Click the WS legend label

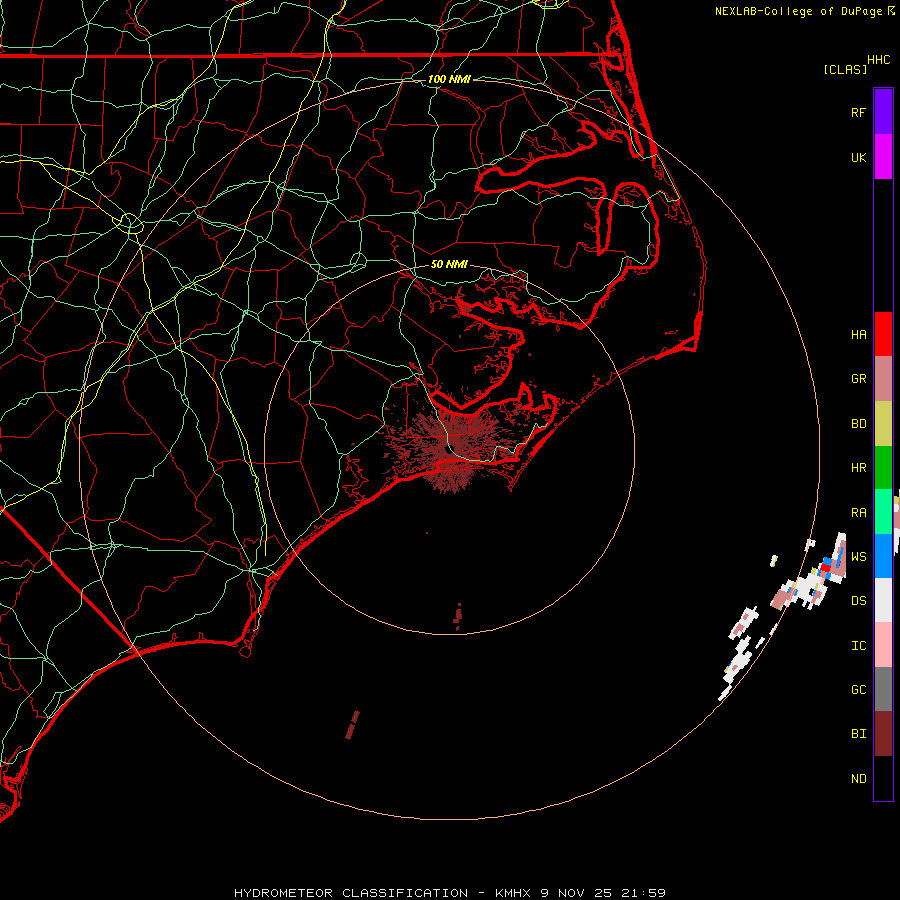tap(858, 557)
